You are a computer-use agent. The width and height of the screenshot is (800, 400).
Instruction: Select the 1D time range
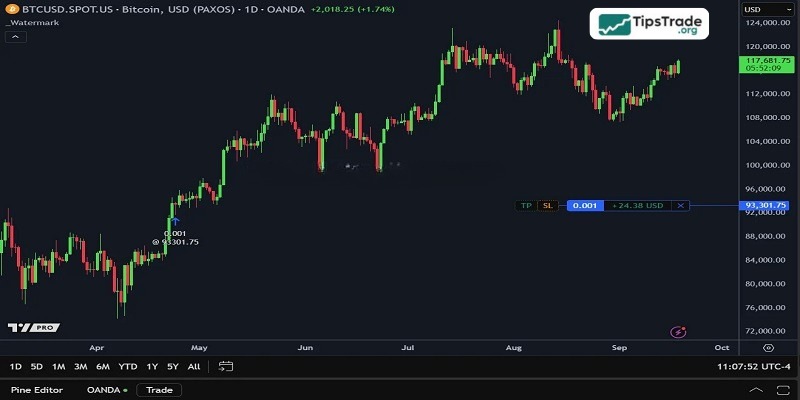point(16,366)
